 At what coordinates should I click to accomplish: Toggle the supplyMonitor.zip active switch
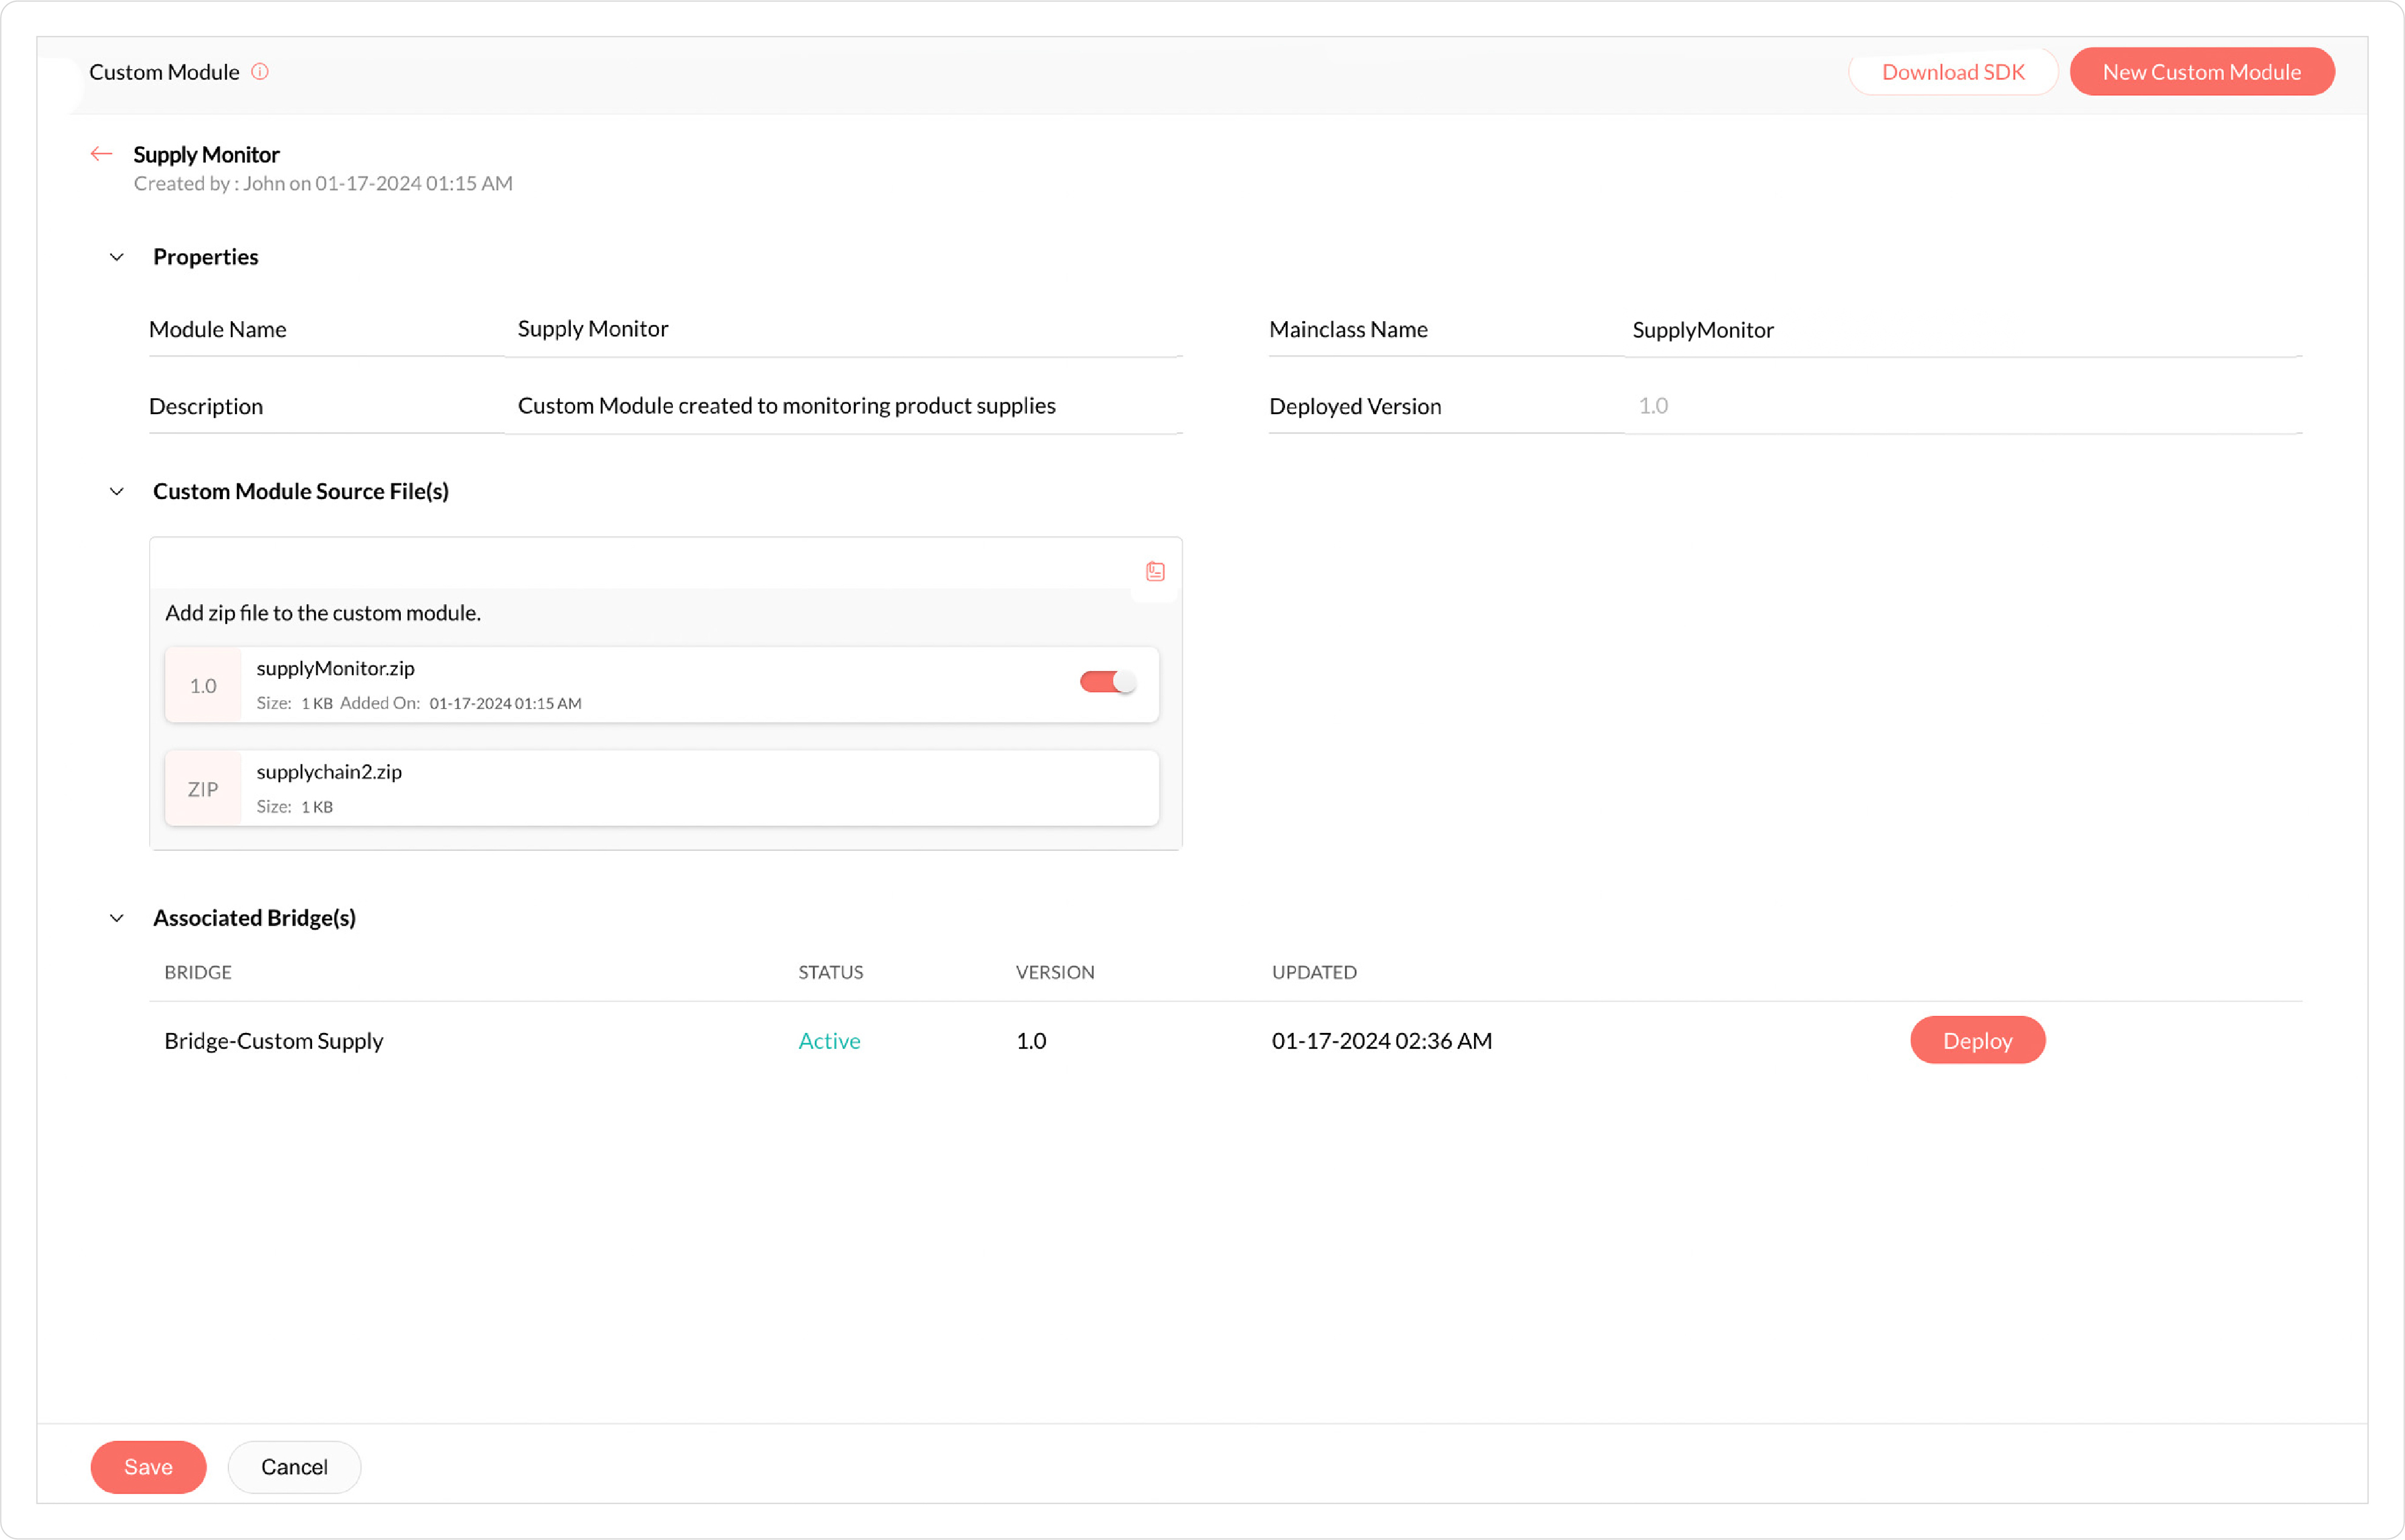coord(1107,682)
